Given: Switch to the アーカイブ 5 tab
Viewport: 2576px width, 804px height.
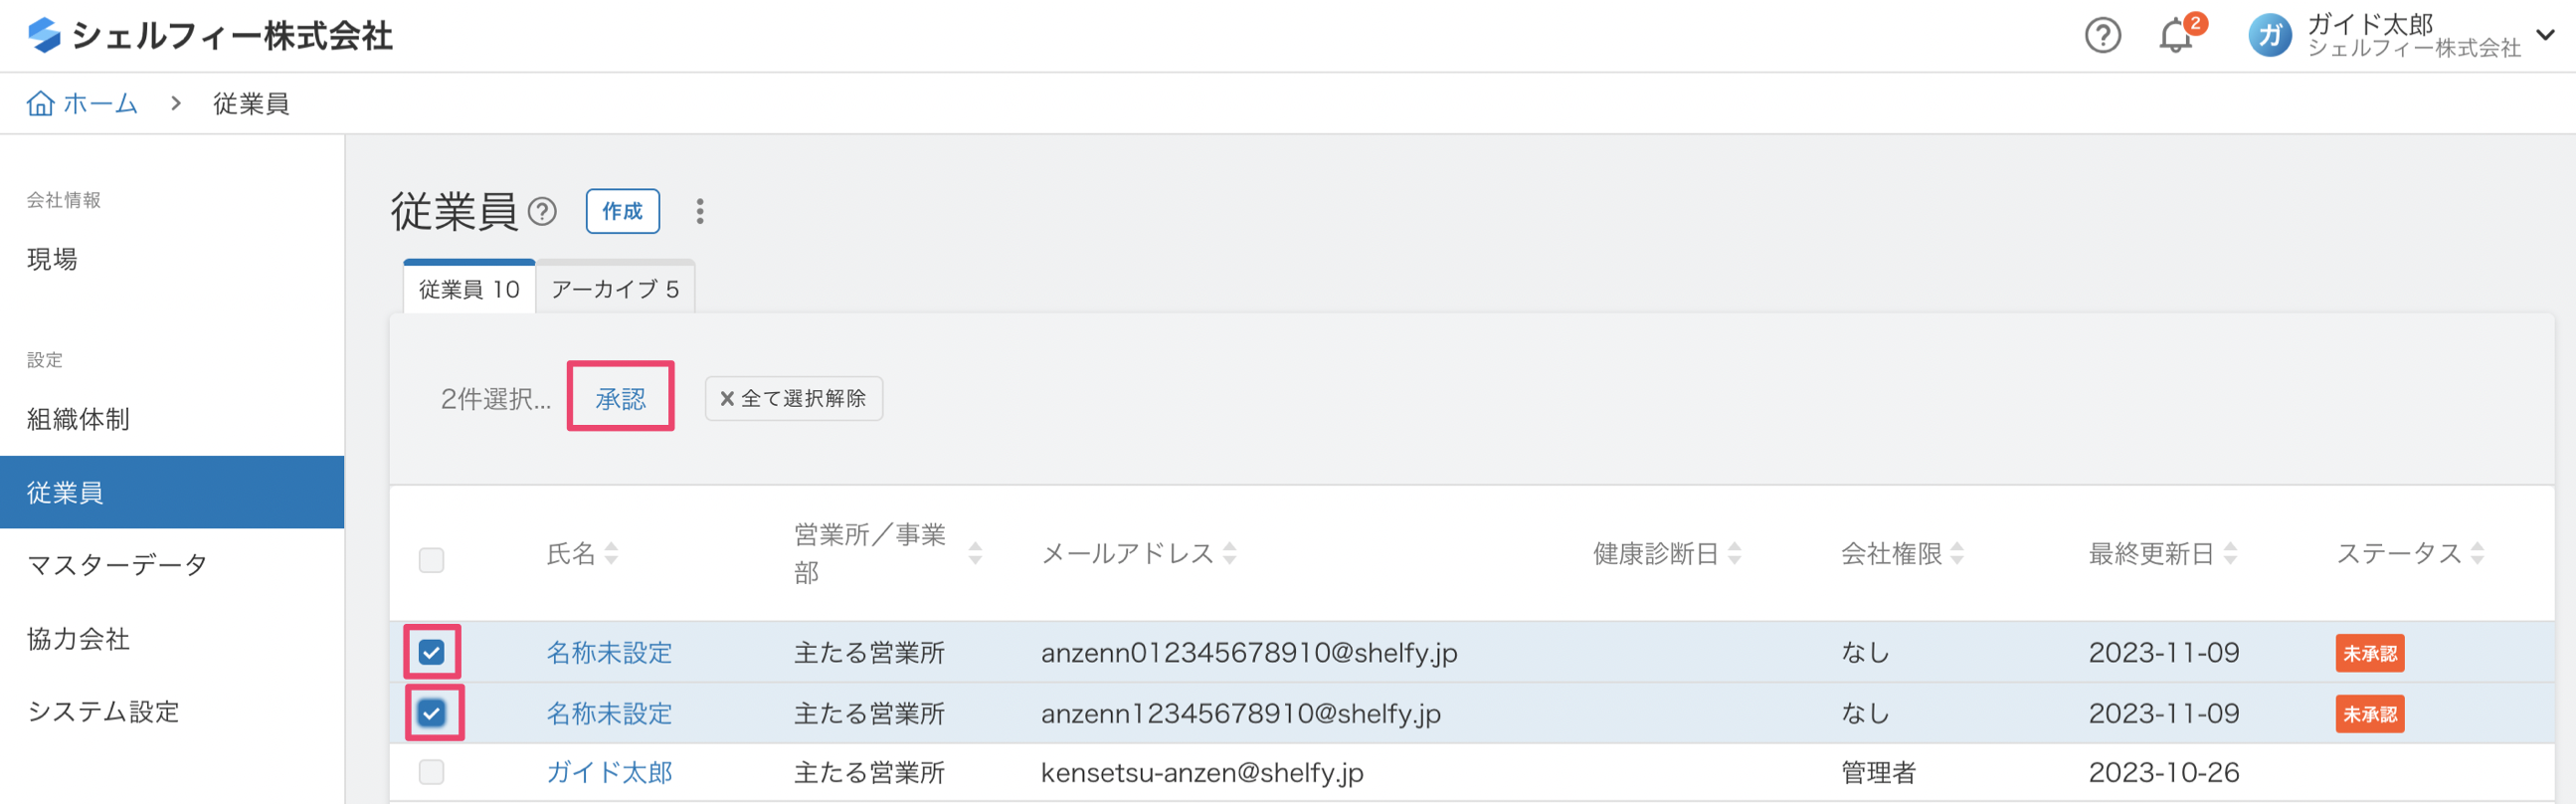Looking at the screenshot, I should coord(614,289).
